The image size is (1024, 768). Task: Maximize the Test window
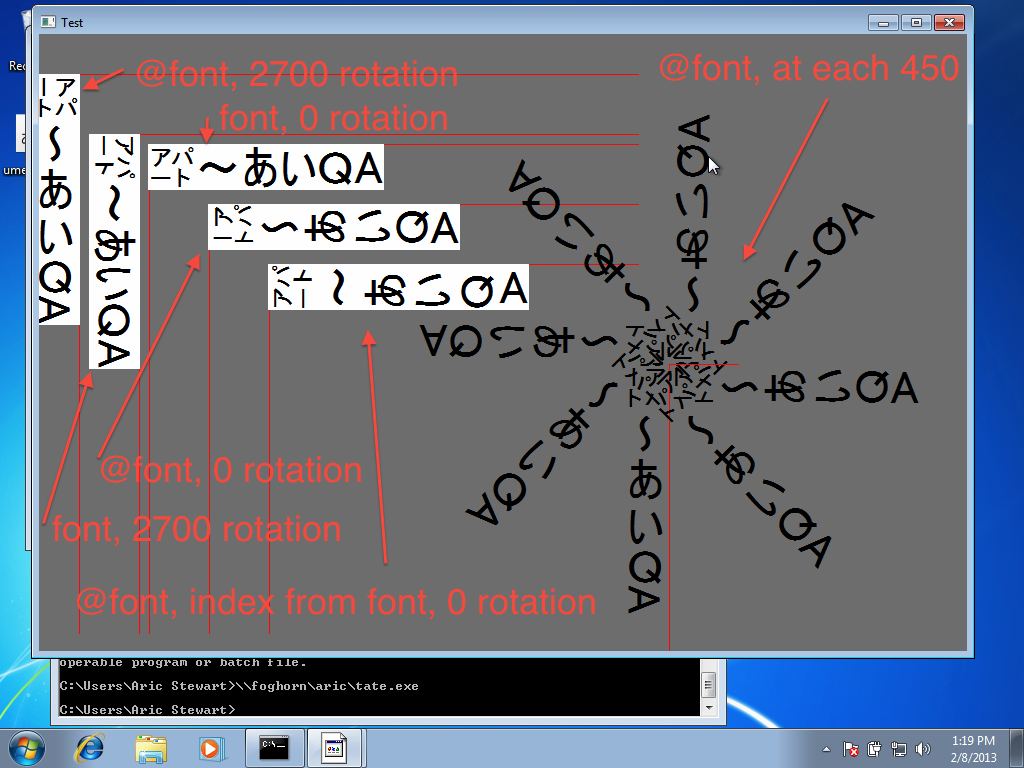[913, 21]
